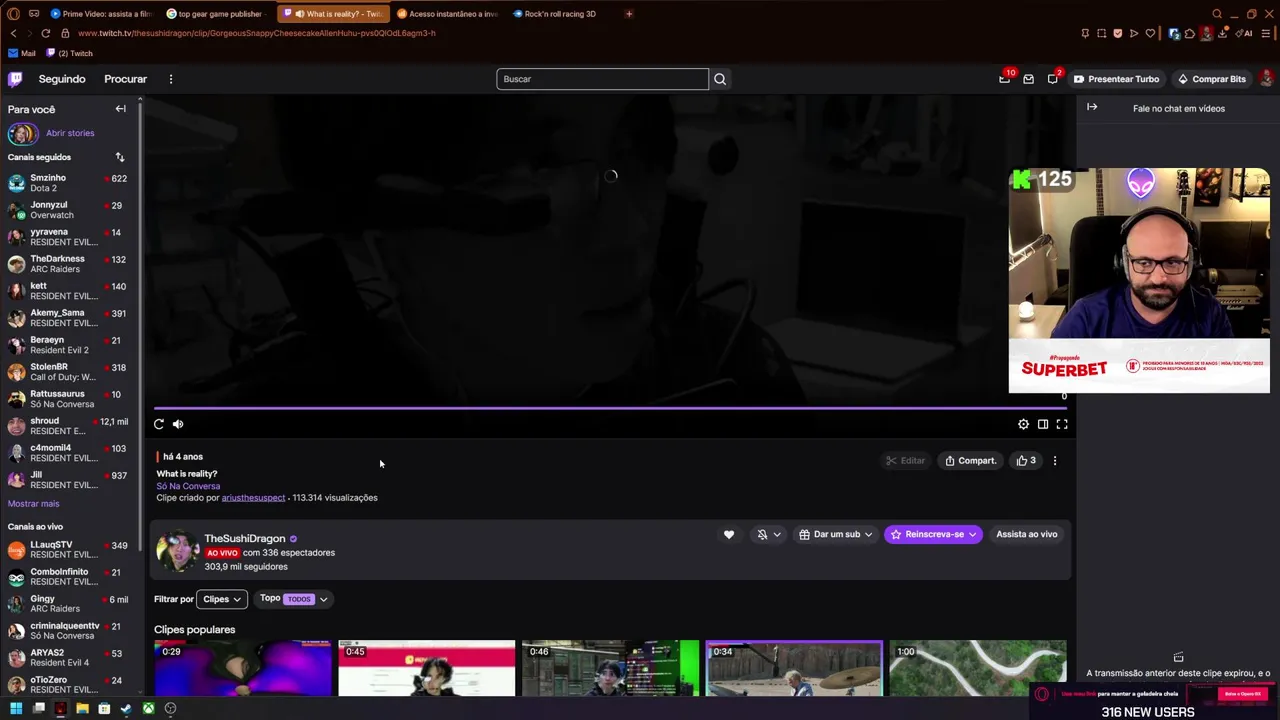Switch the player to fullscreen

point(1062,424)
